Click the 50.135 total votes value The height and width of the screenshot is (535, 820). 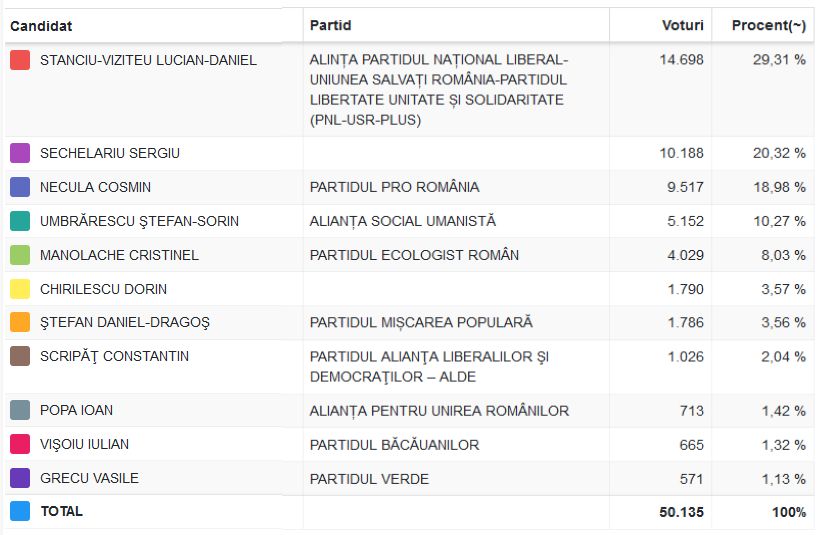pyautogui.click(x=680, y=512)
